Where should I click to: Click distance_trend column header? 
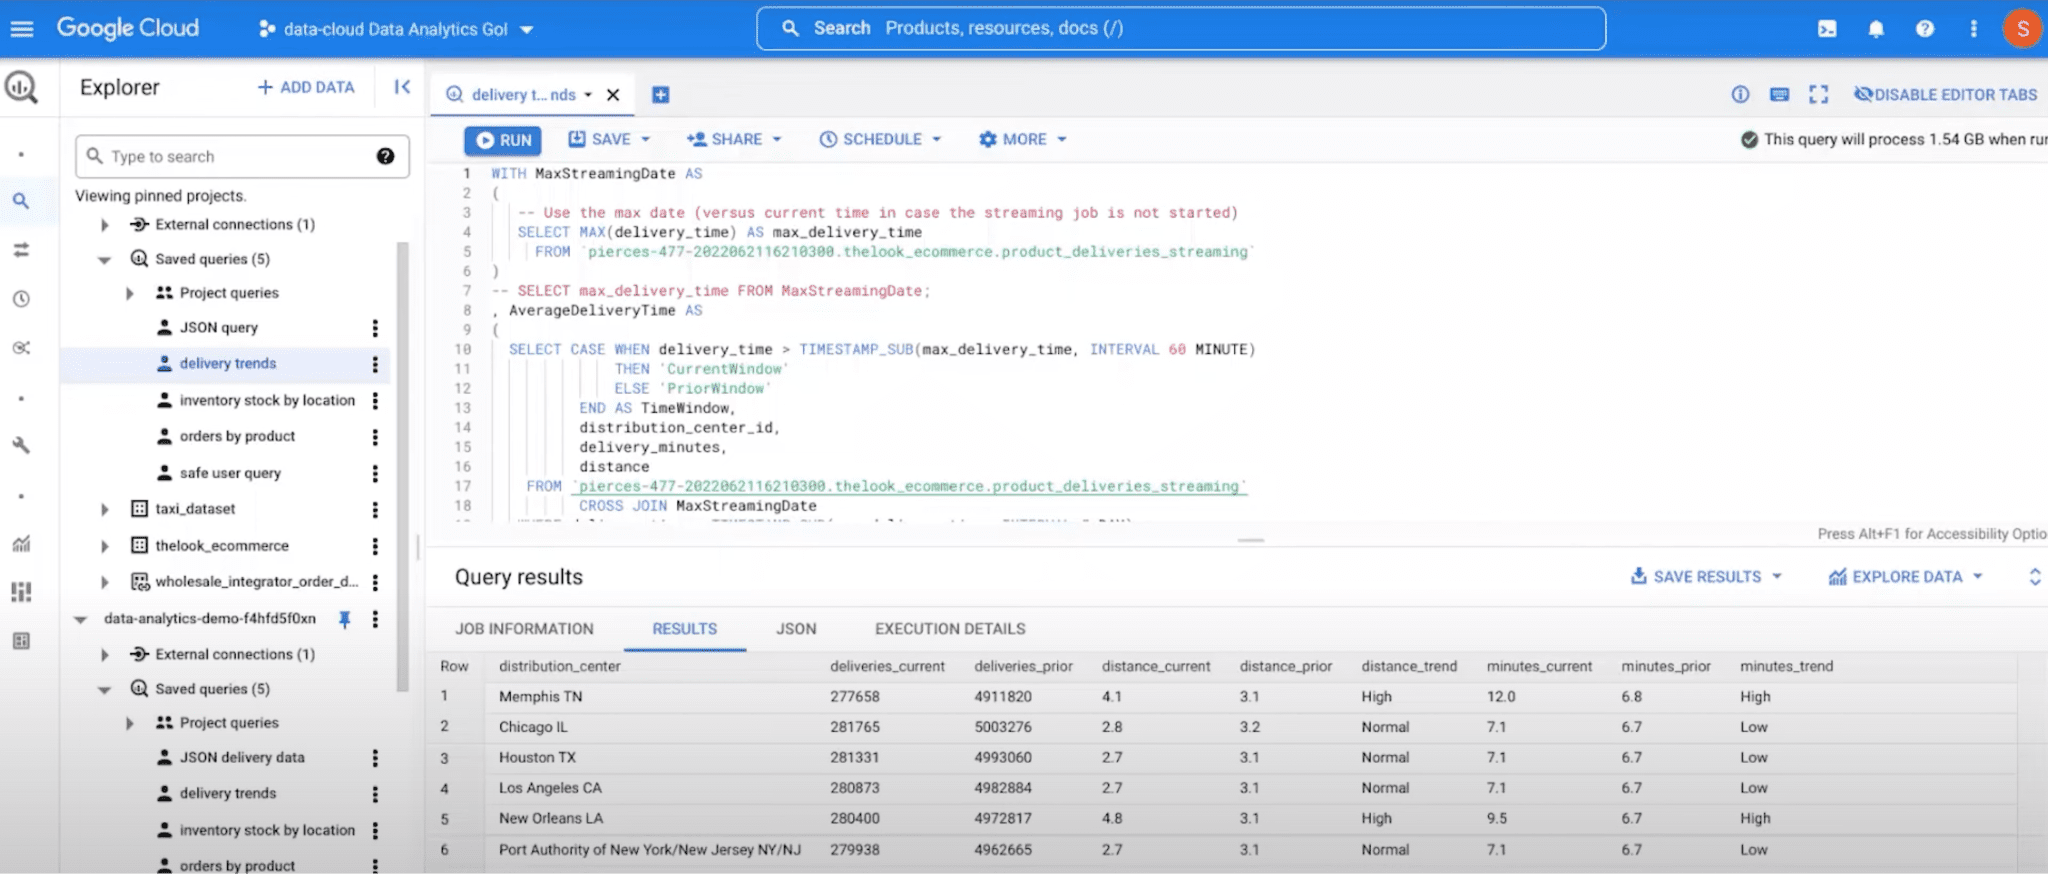(1408, 666)
